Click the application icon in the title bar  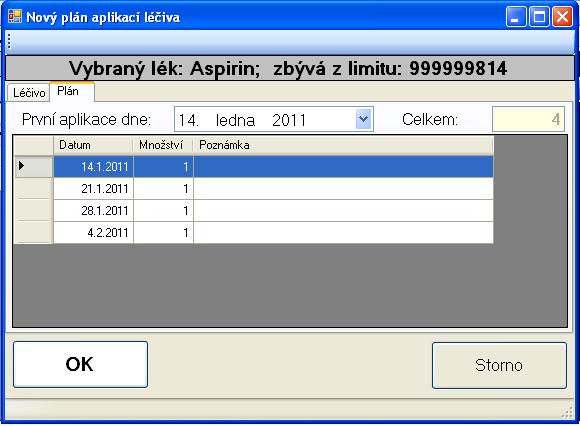[x=15, y=16]
